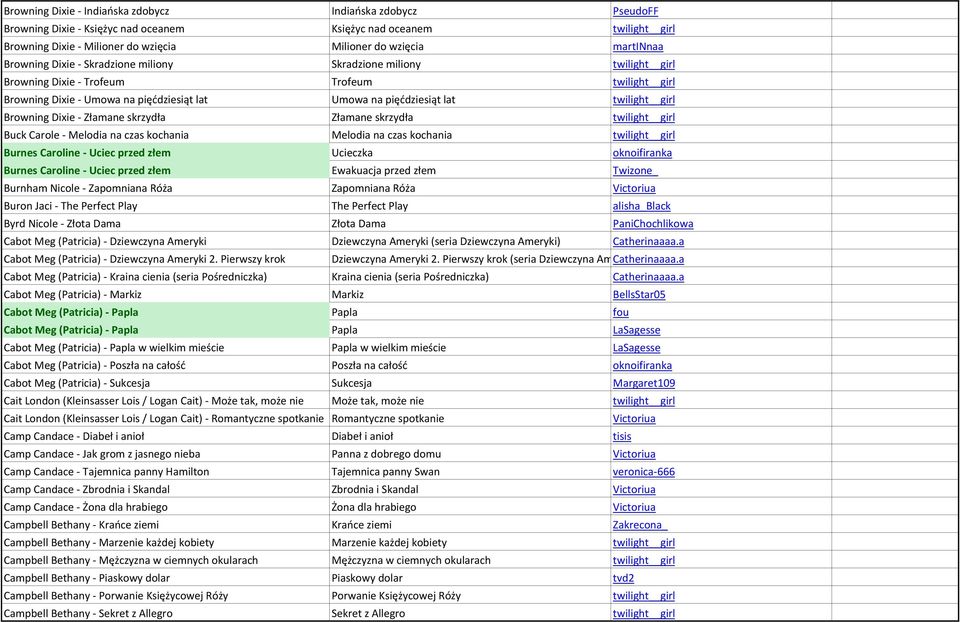960x622 pixels.
Task: Open twilight__girl link in Skradzione miliony row
Action: click(x=643, y=64)
